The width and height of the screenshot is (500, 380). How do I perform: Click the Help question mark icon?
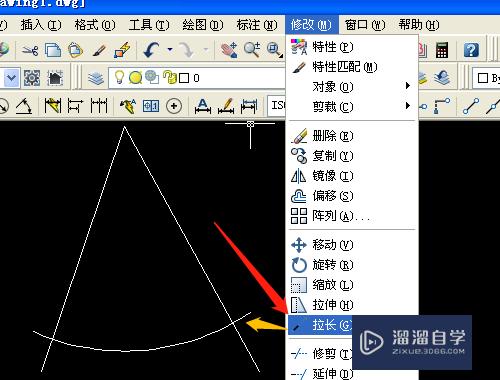[471, 50]
